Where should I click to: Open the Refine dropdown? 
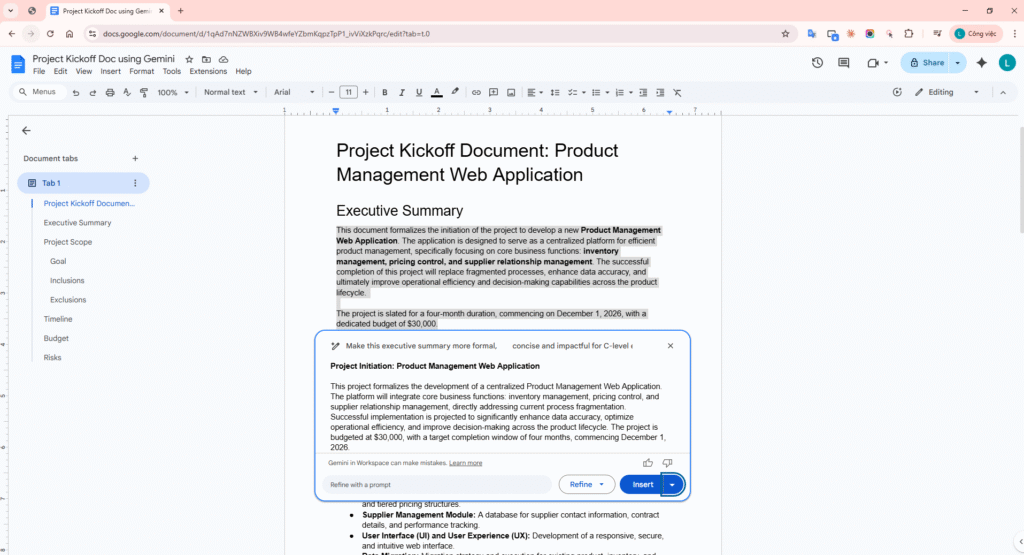click(586, 485)
